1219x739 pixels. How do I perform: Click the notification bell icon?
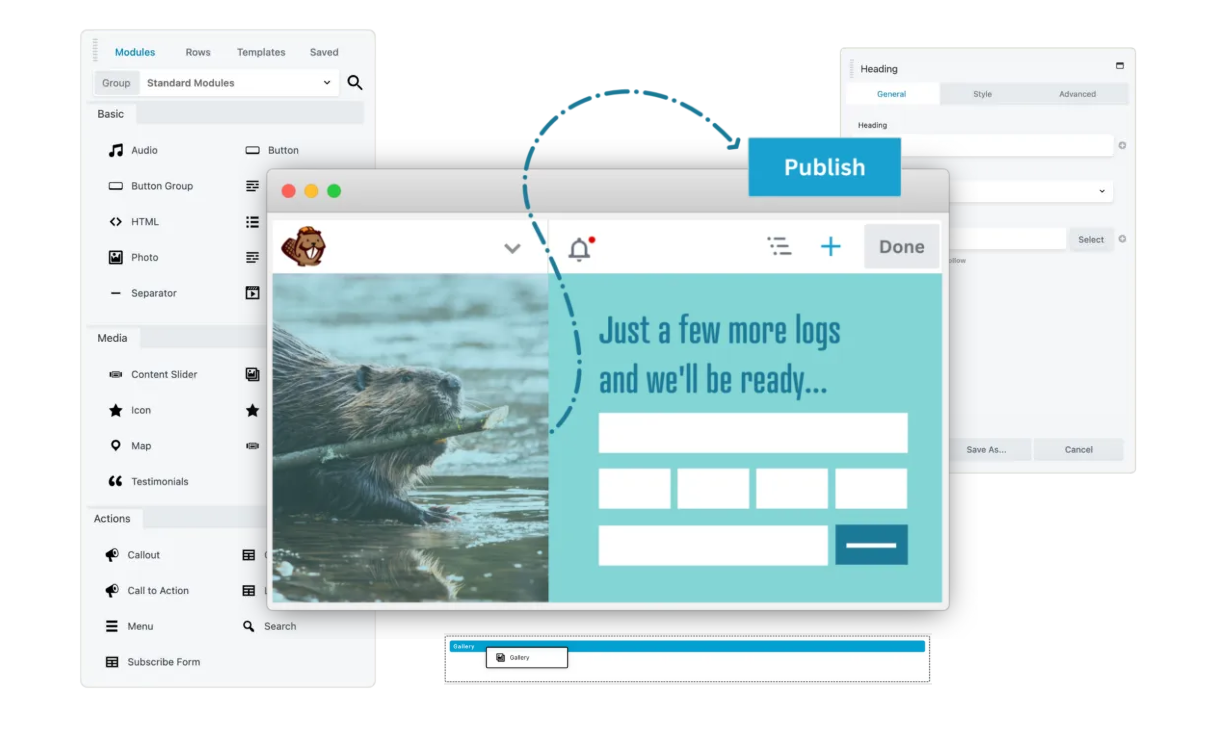tap(579, 249)
